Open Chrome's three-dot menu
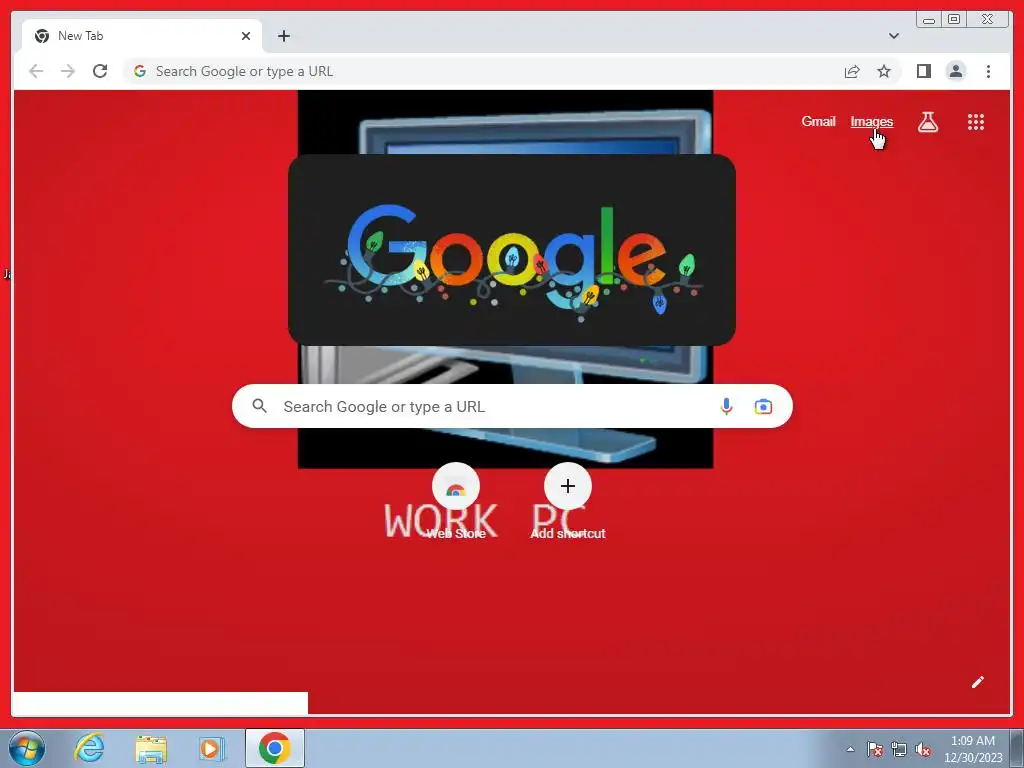 pyautogui.click(x=988, y=71)
